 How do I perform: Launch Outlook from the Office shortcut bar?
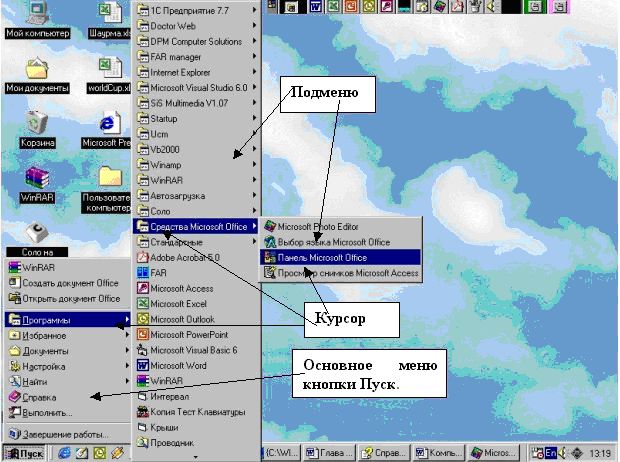pos(369,6)
